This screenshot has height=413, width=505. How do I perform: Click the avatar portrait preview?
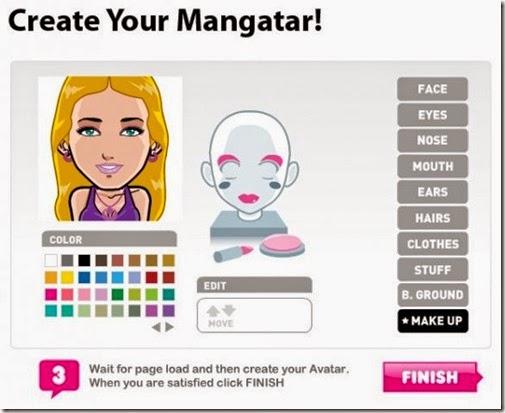pos(110,149)
